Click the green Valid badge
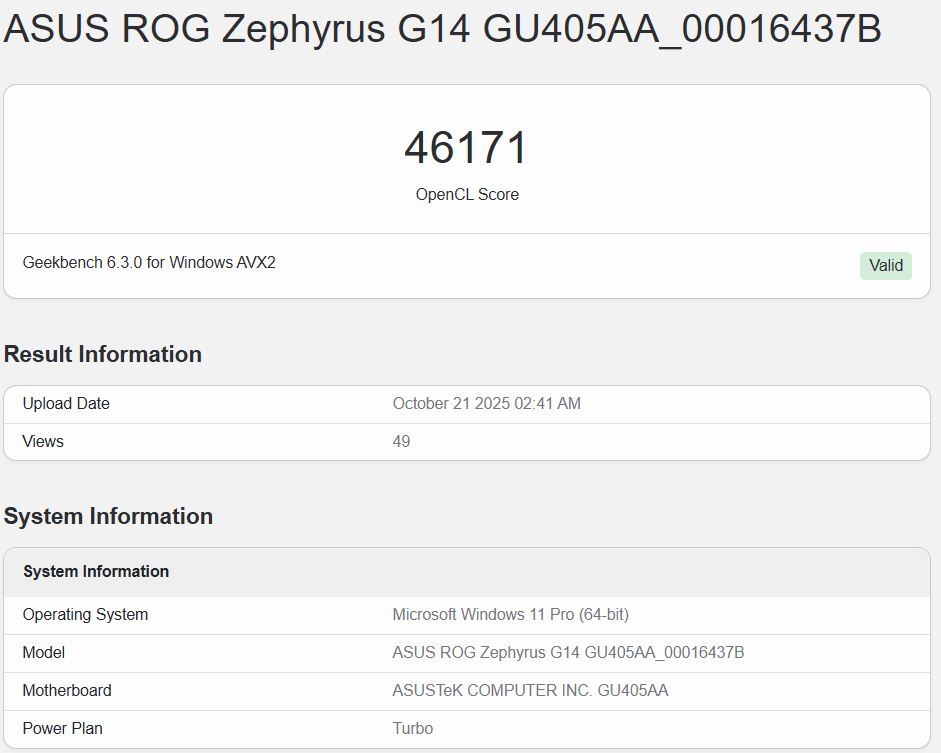 [x=885, y=265]
